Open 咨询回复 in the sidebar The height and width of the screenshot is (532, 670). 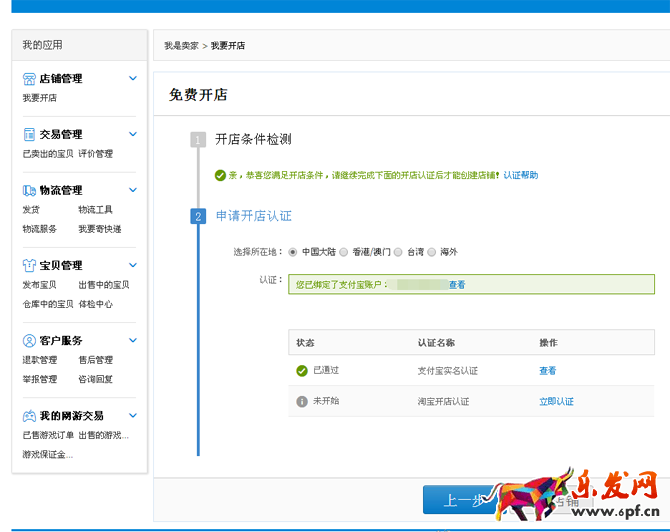96,379
